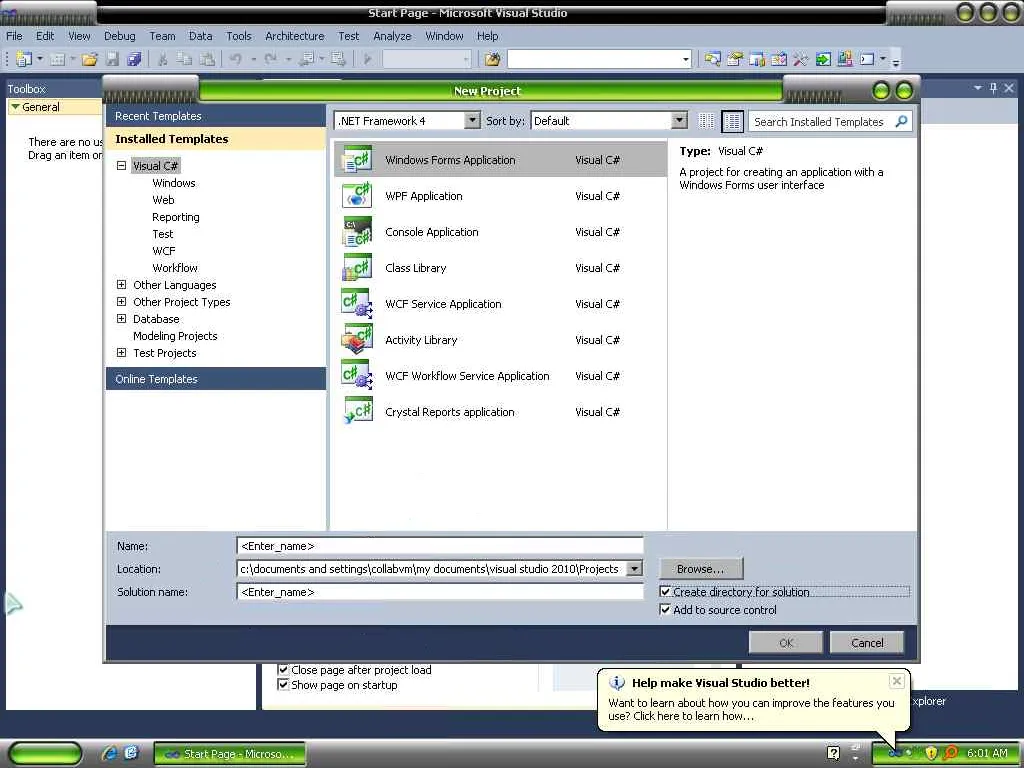
Task: Open the Properties Window toolbar icon
Action: tap(735, 59)
